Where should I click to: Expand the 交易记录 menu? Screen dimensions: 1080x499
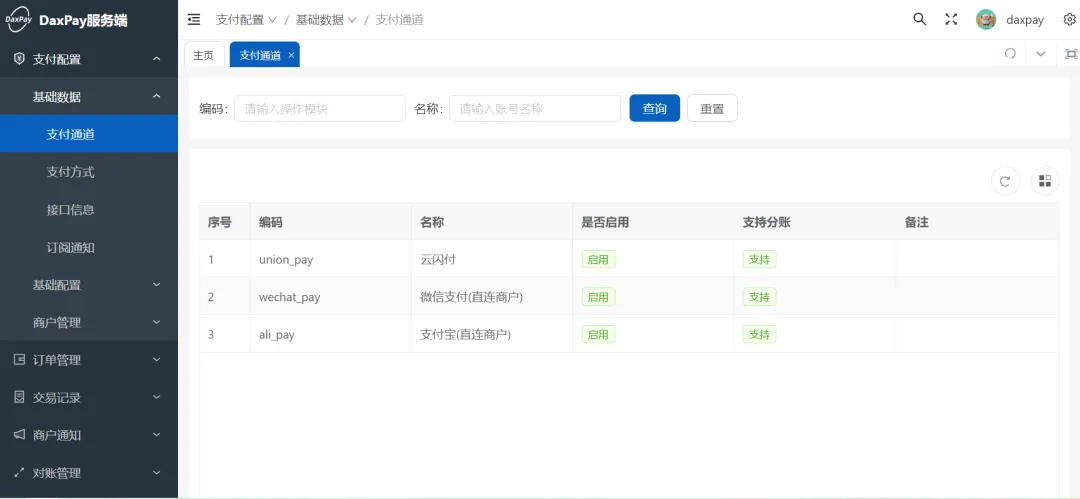156,397
